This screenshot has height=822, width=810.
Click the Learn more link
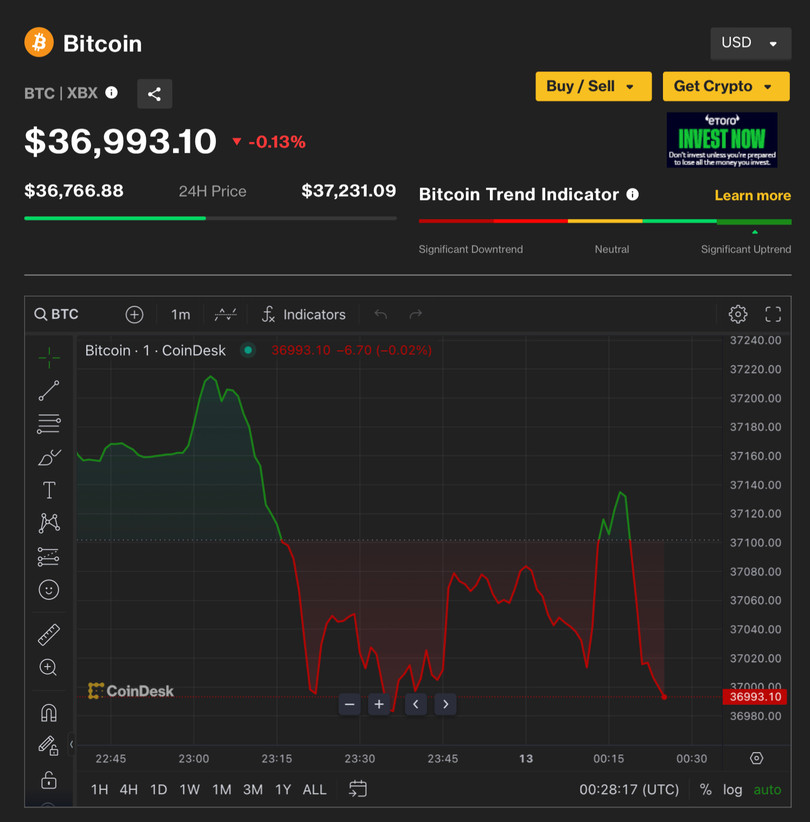752,195
